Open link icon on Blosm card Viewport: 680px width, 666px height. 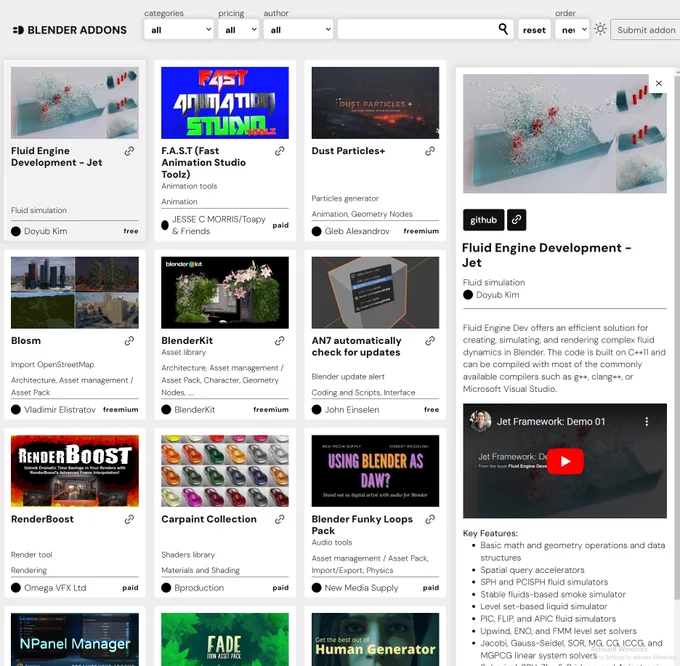[129, 341]
